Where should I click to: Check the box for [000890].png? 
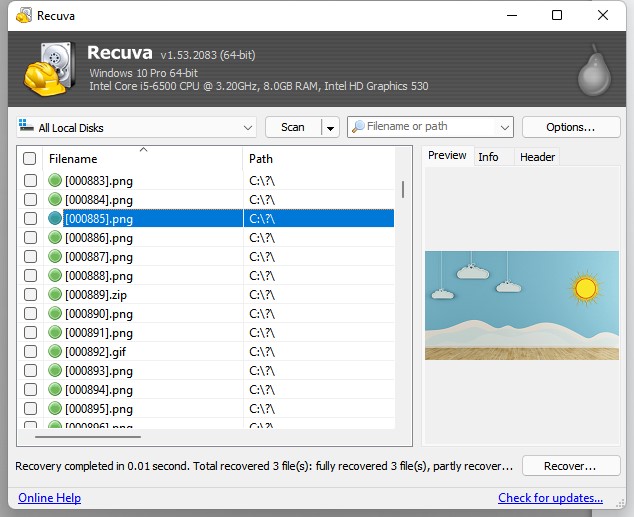pos(30,313)
